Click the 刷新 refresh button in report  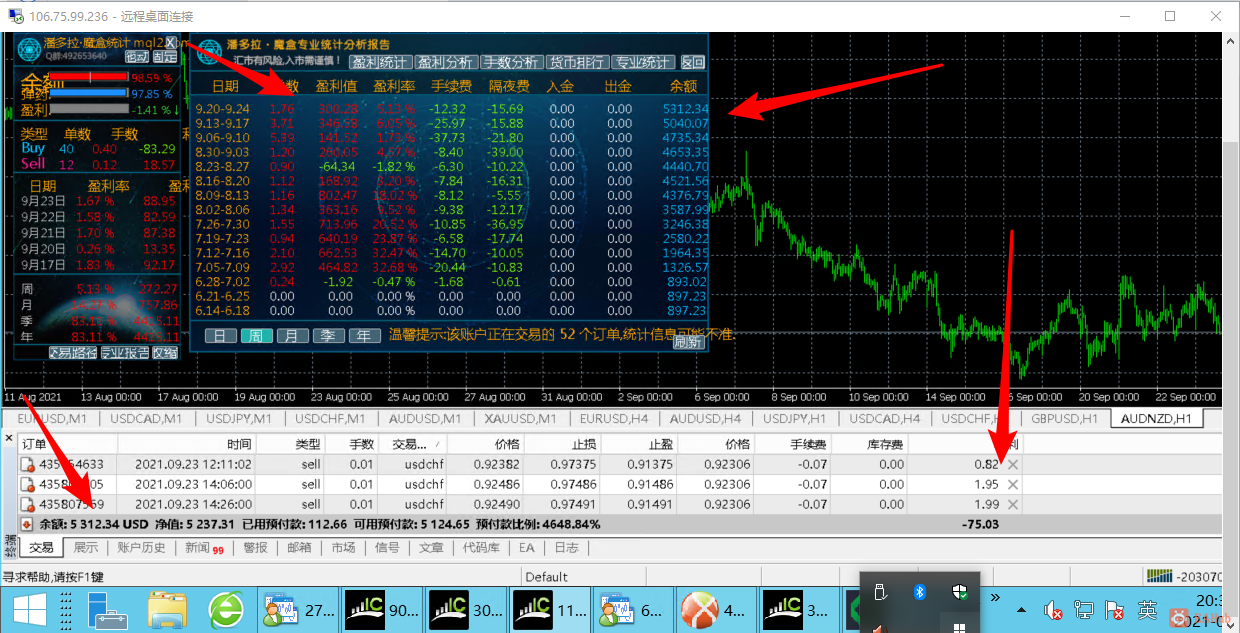tap(688, 341)
